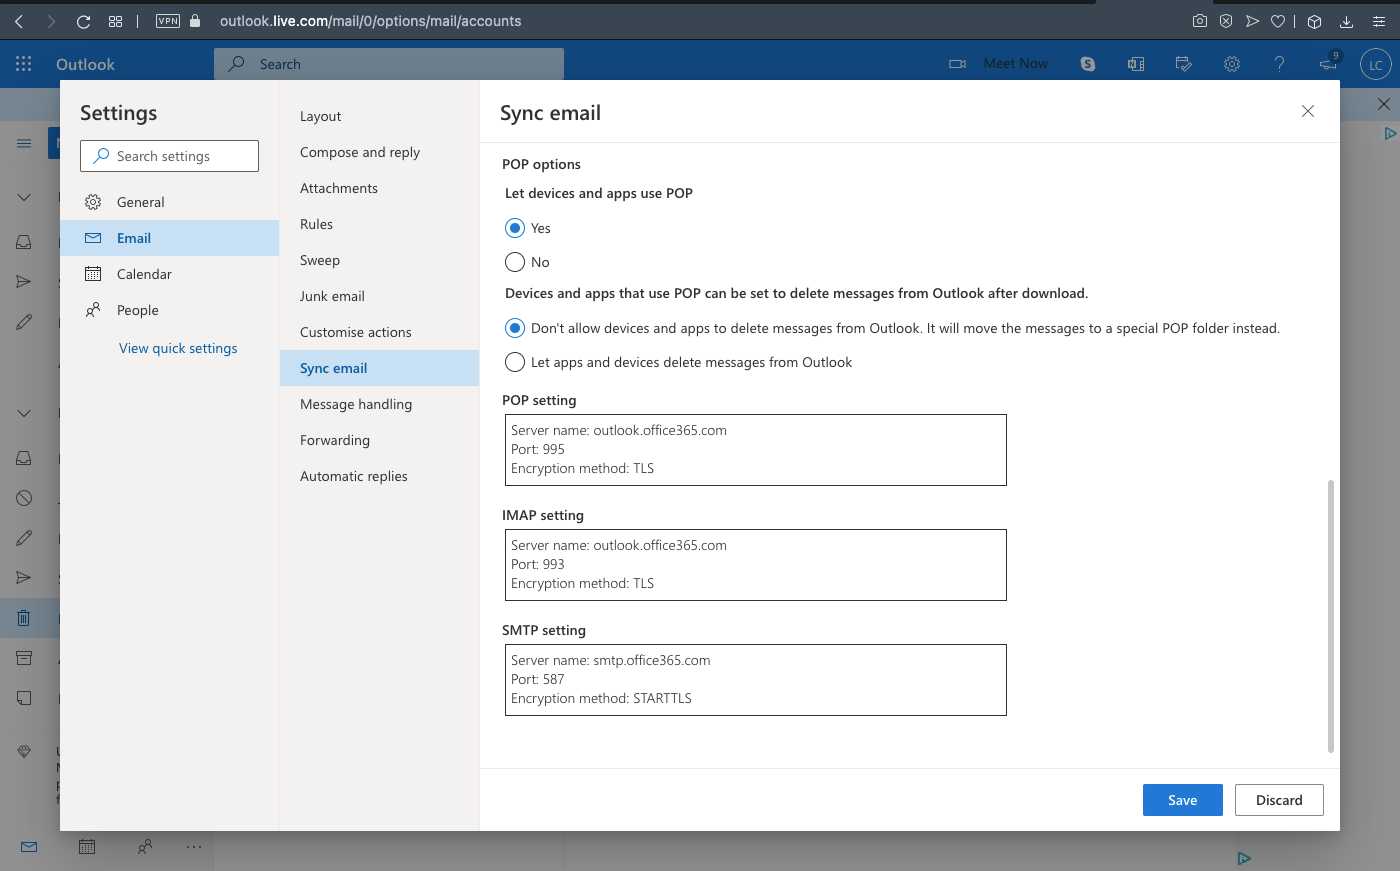Go to Junk email settings
Viewport: 1400px width, 871px height.
379,296
